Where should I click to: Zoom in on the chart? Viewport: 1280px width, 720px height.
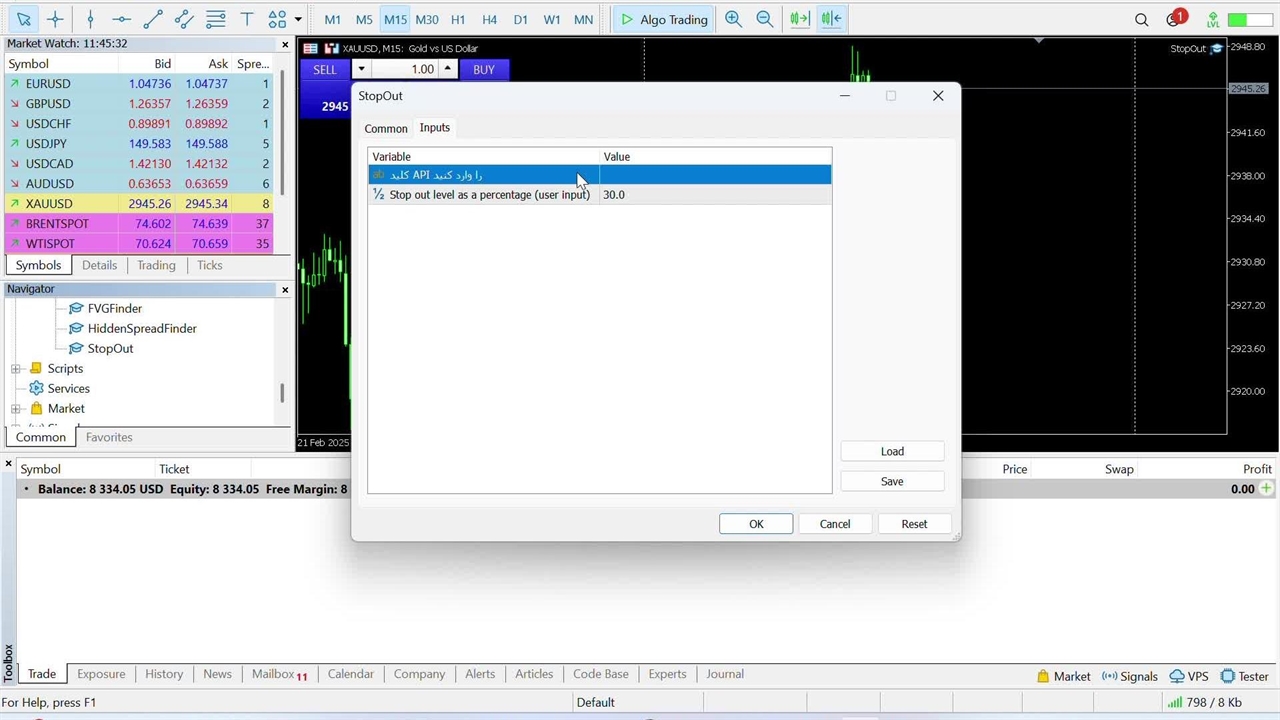tap(733, 19)
